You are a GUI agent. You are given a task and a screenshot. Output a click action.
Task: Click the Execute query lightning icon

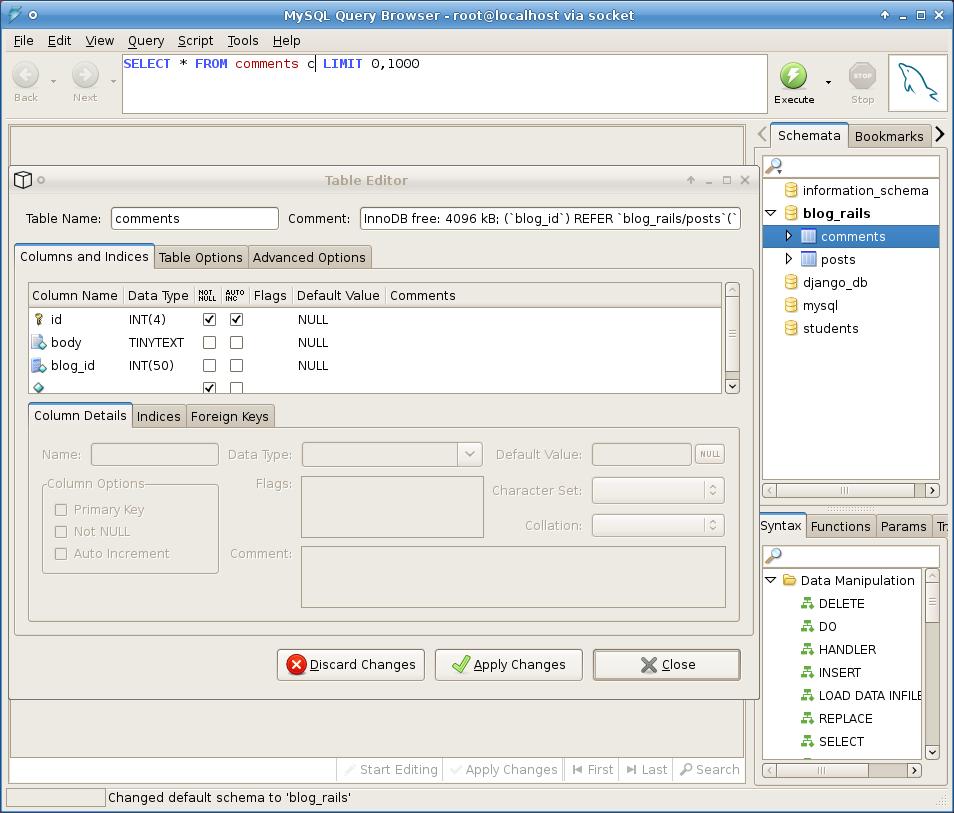pyautogui.click(x=793, y=76)
